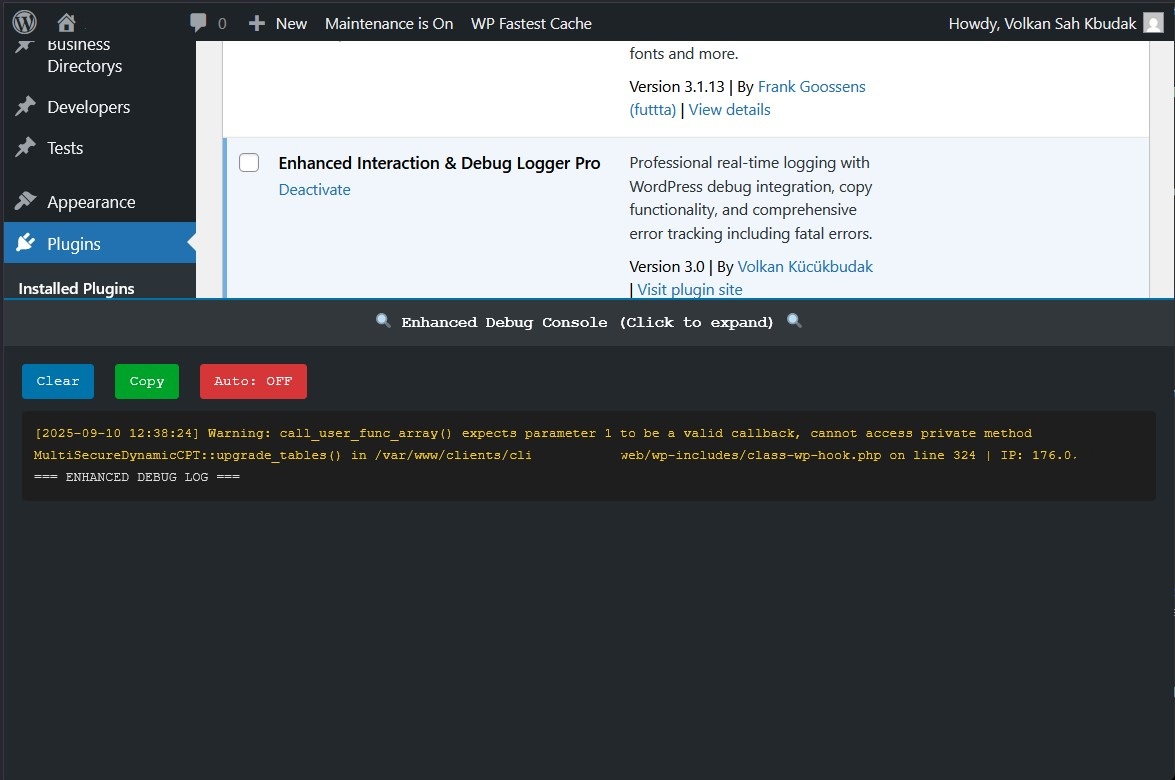Click the Developers pin icon
This screenshot has height=780, width=1175.
point(25,106)
